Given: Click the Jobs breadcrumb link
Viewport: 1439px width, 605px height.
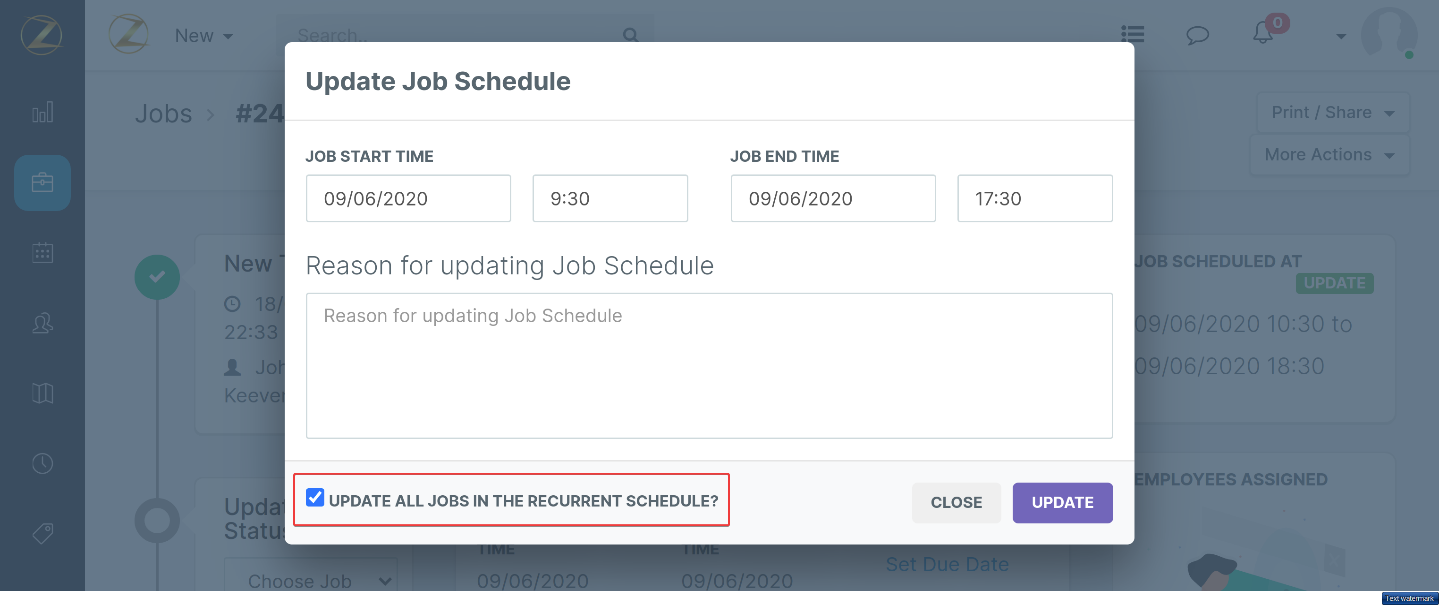Looking at the screenshot, I should [163, 114].
